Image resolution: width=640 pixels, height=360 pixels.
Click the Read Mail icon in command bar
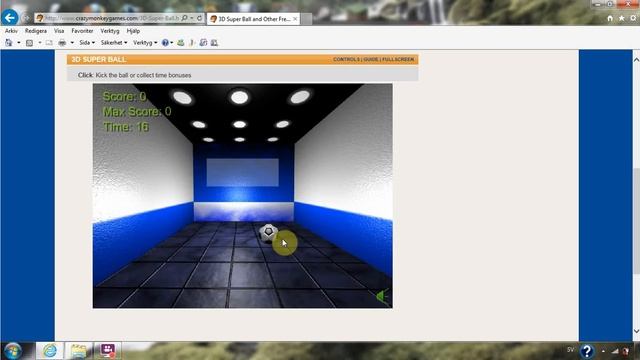click(x=49, y=42)
